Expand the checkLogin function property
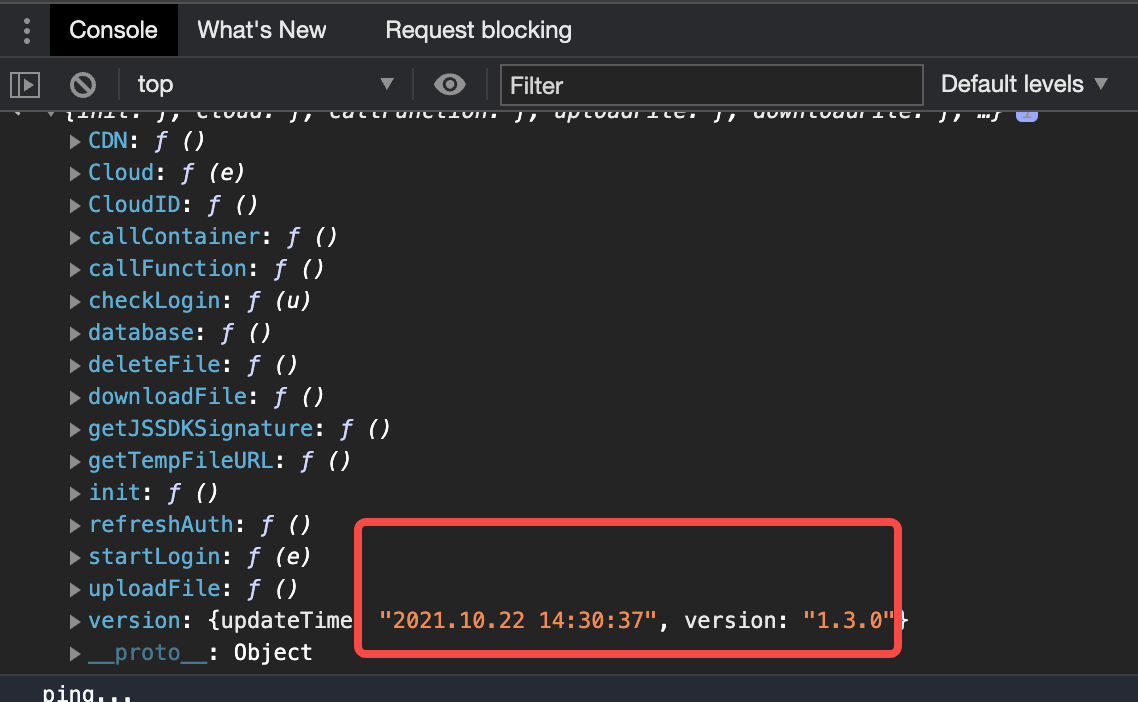 click(76, 300)
